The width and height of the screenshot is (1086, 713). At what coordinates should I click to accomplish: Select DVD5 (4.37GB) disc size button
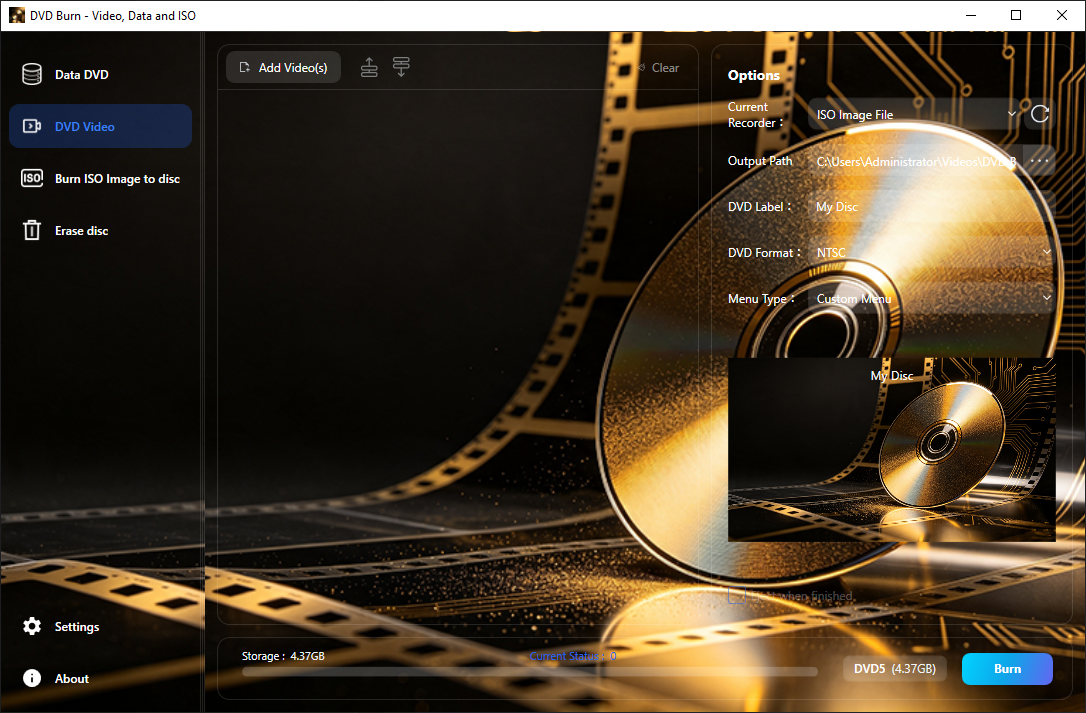click(895, 669)
